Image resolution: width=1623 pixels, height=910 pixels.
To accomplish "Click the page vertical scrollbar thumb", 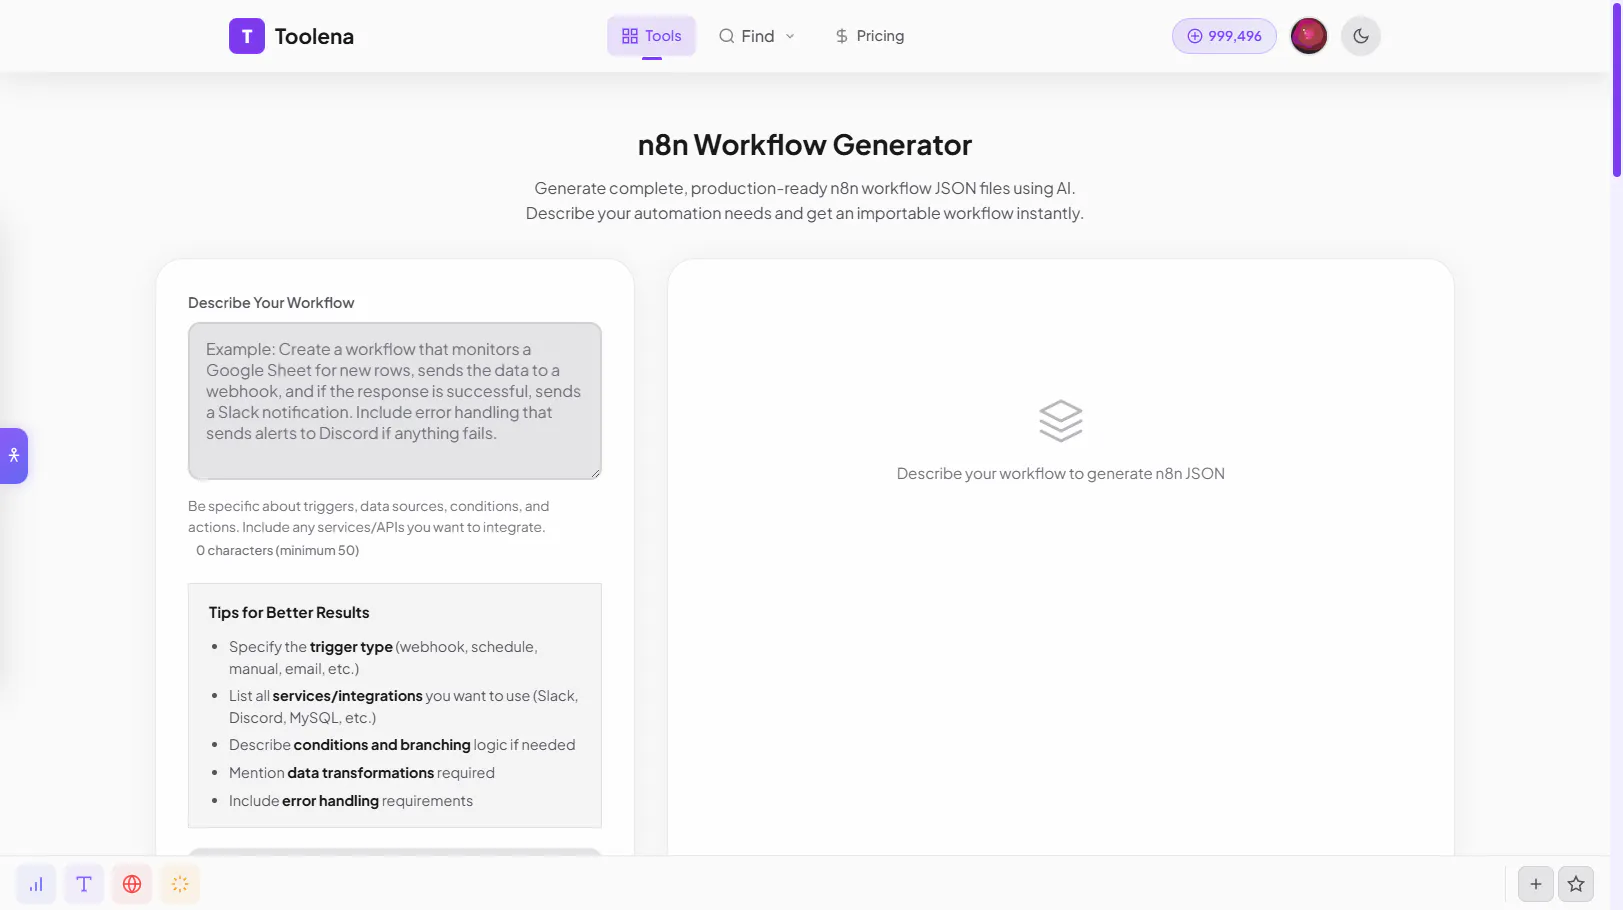I will 1616,90.
